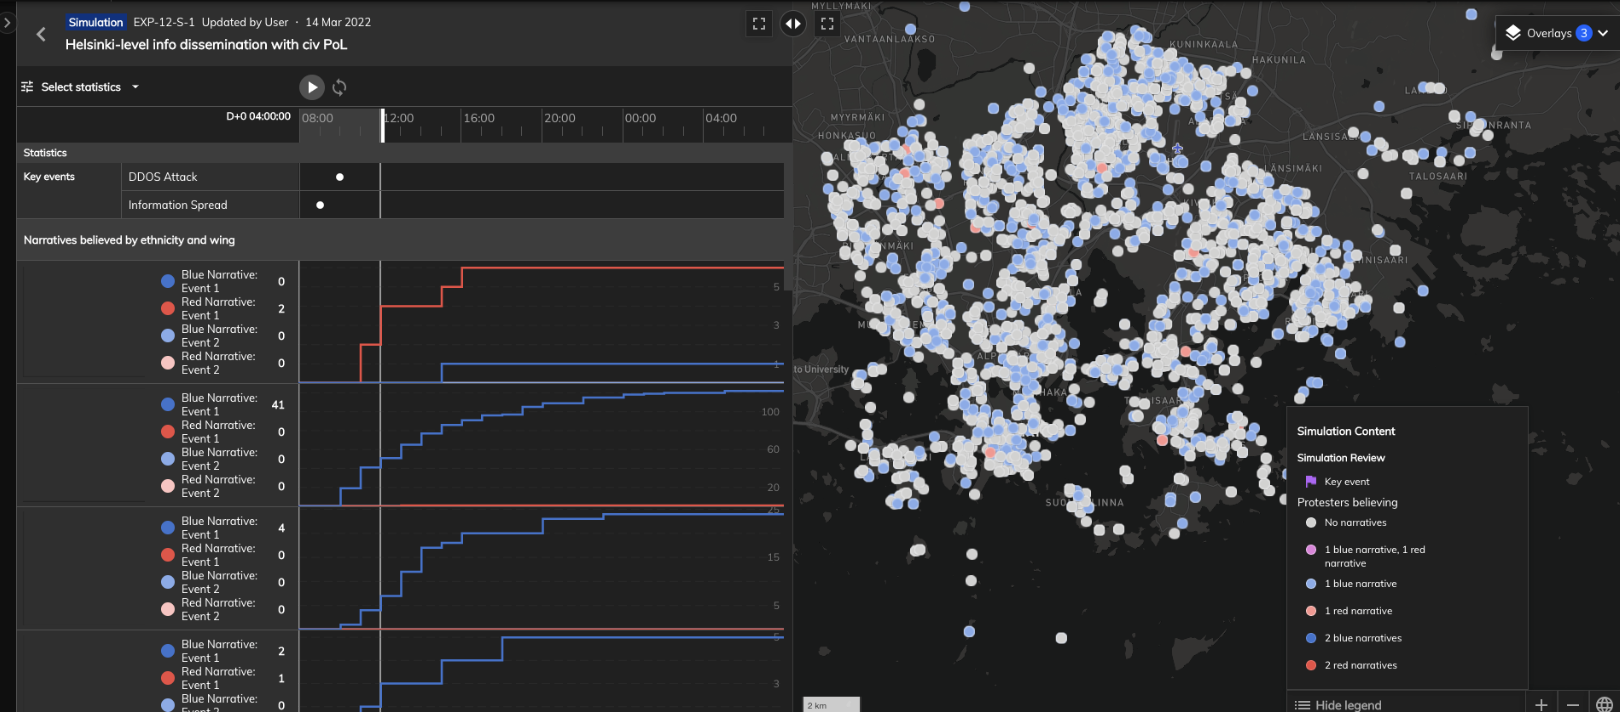Play the simulation timeline
1620x712 pixels.
[312, 87]
